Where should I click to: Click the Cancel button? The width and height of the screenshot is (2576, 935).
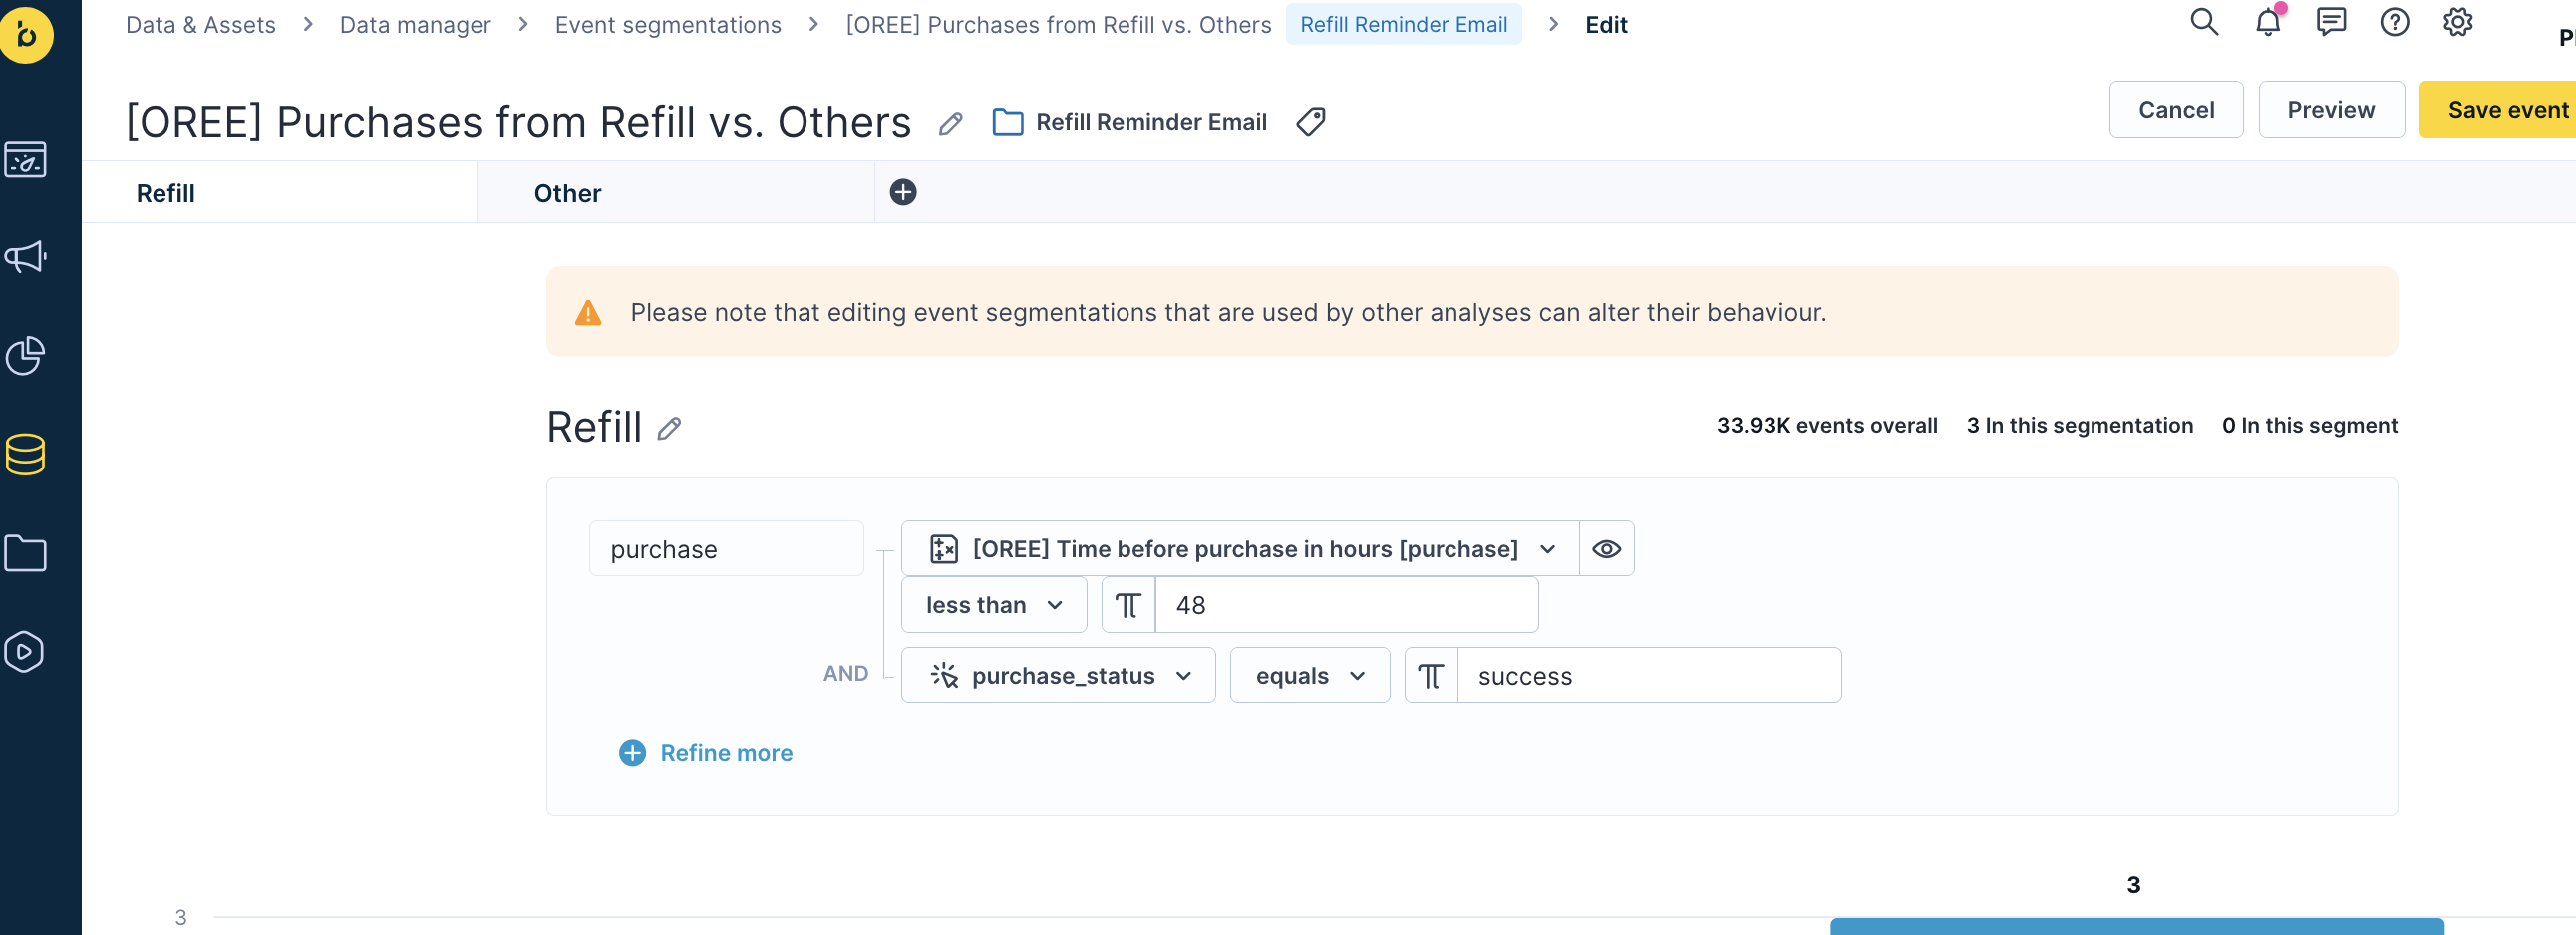(2175, 109)
